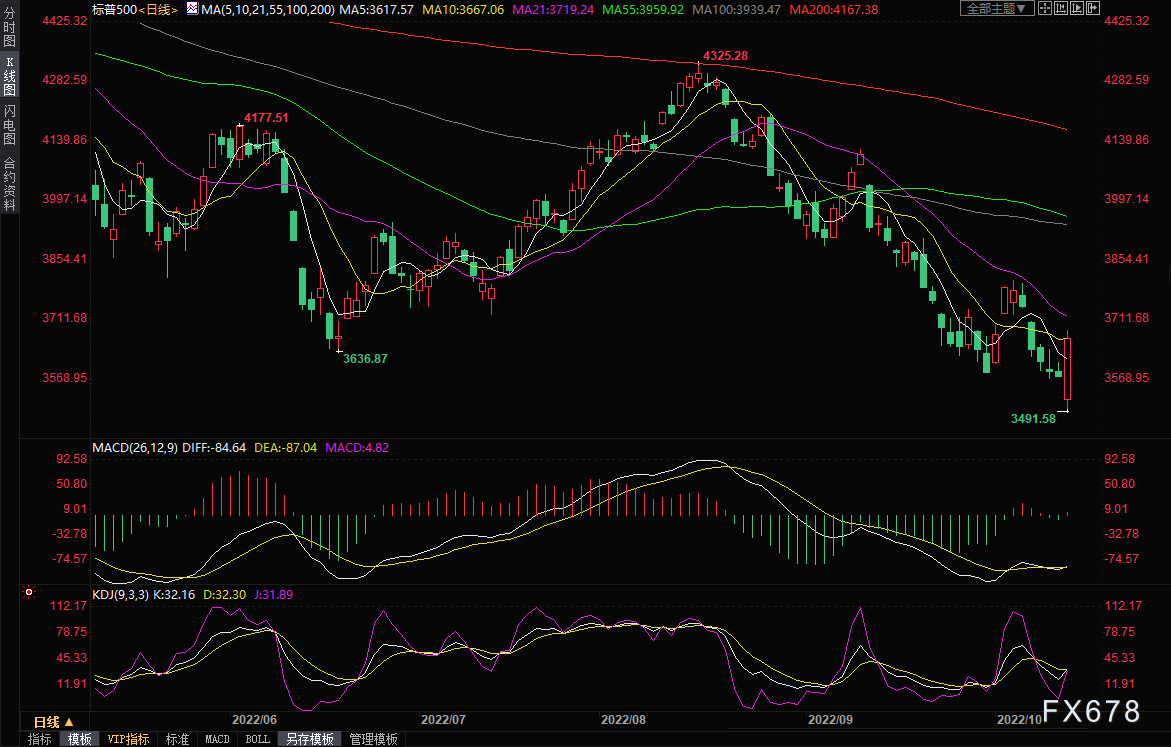Expand the 日线 period selector
Viewport: 1171px width, 747px height.
(x=53, y=722)
